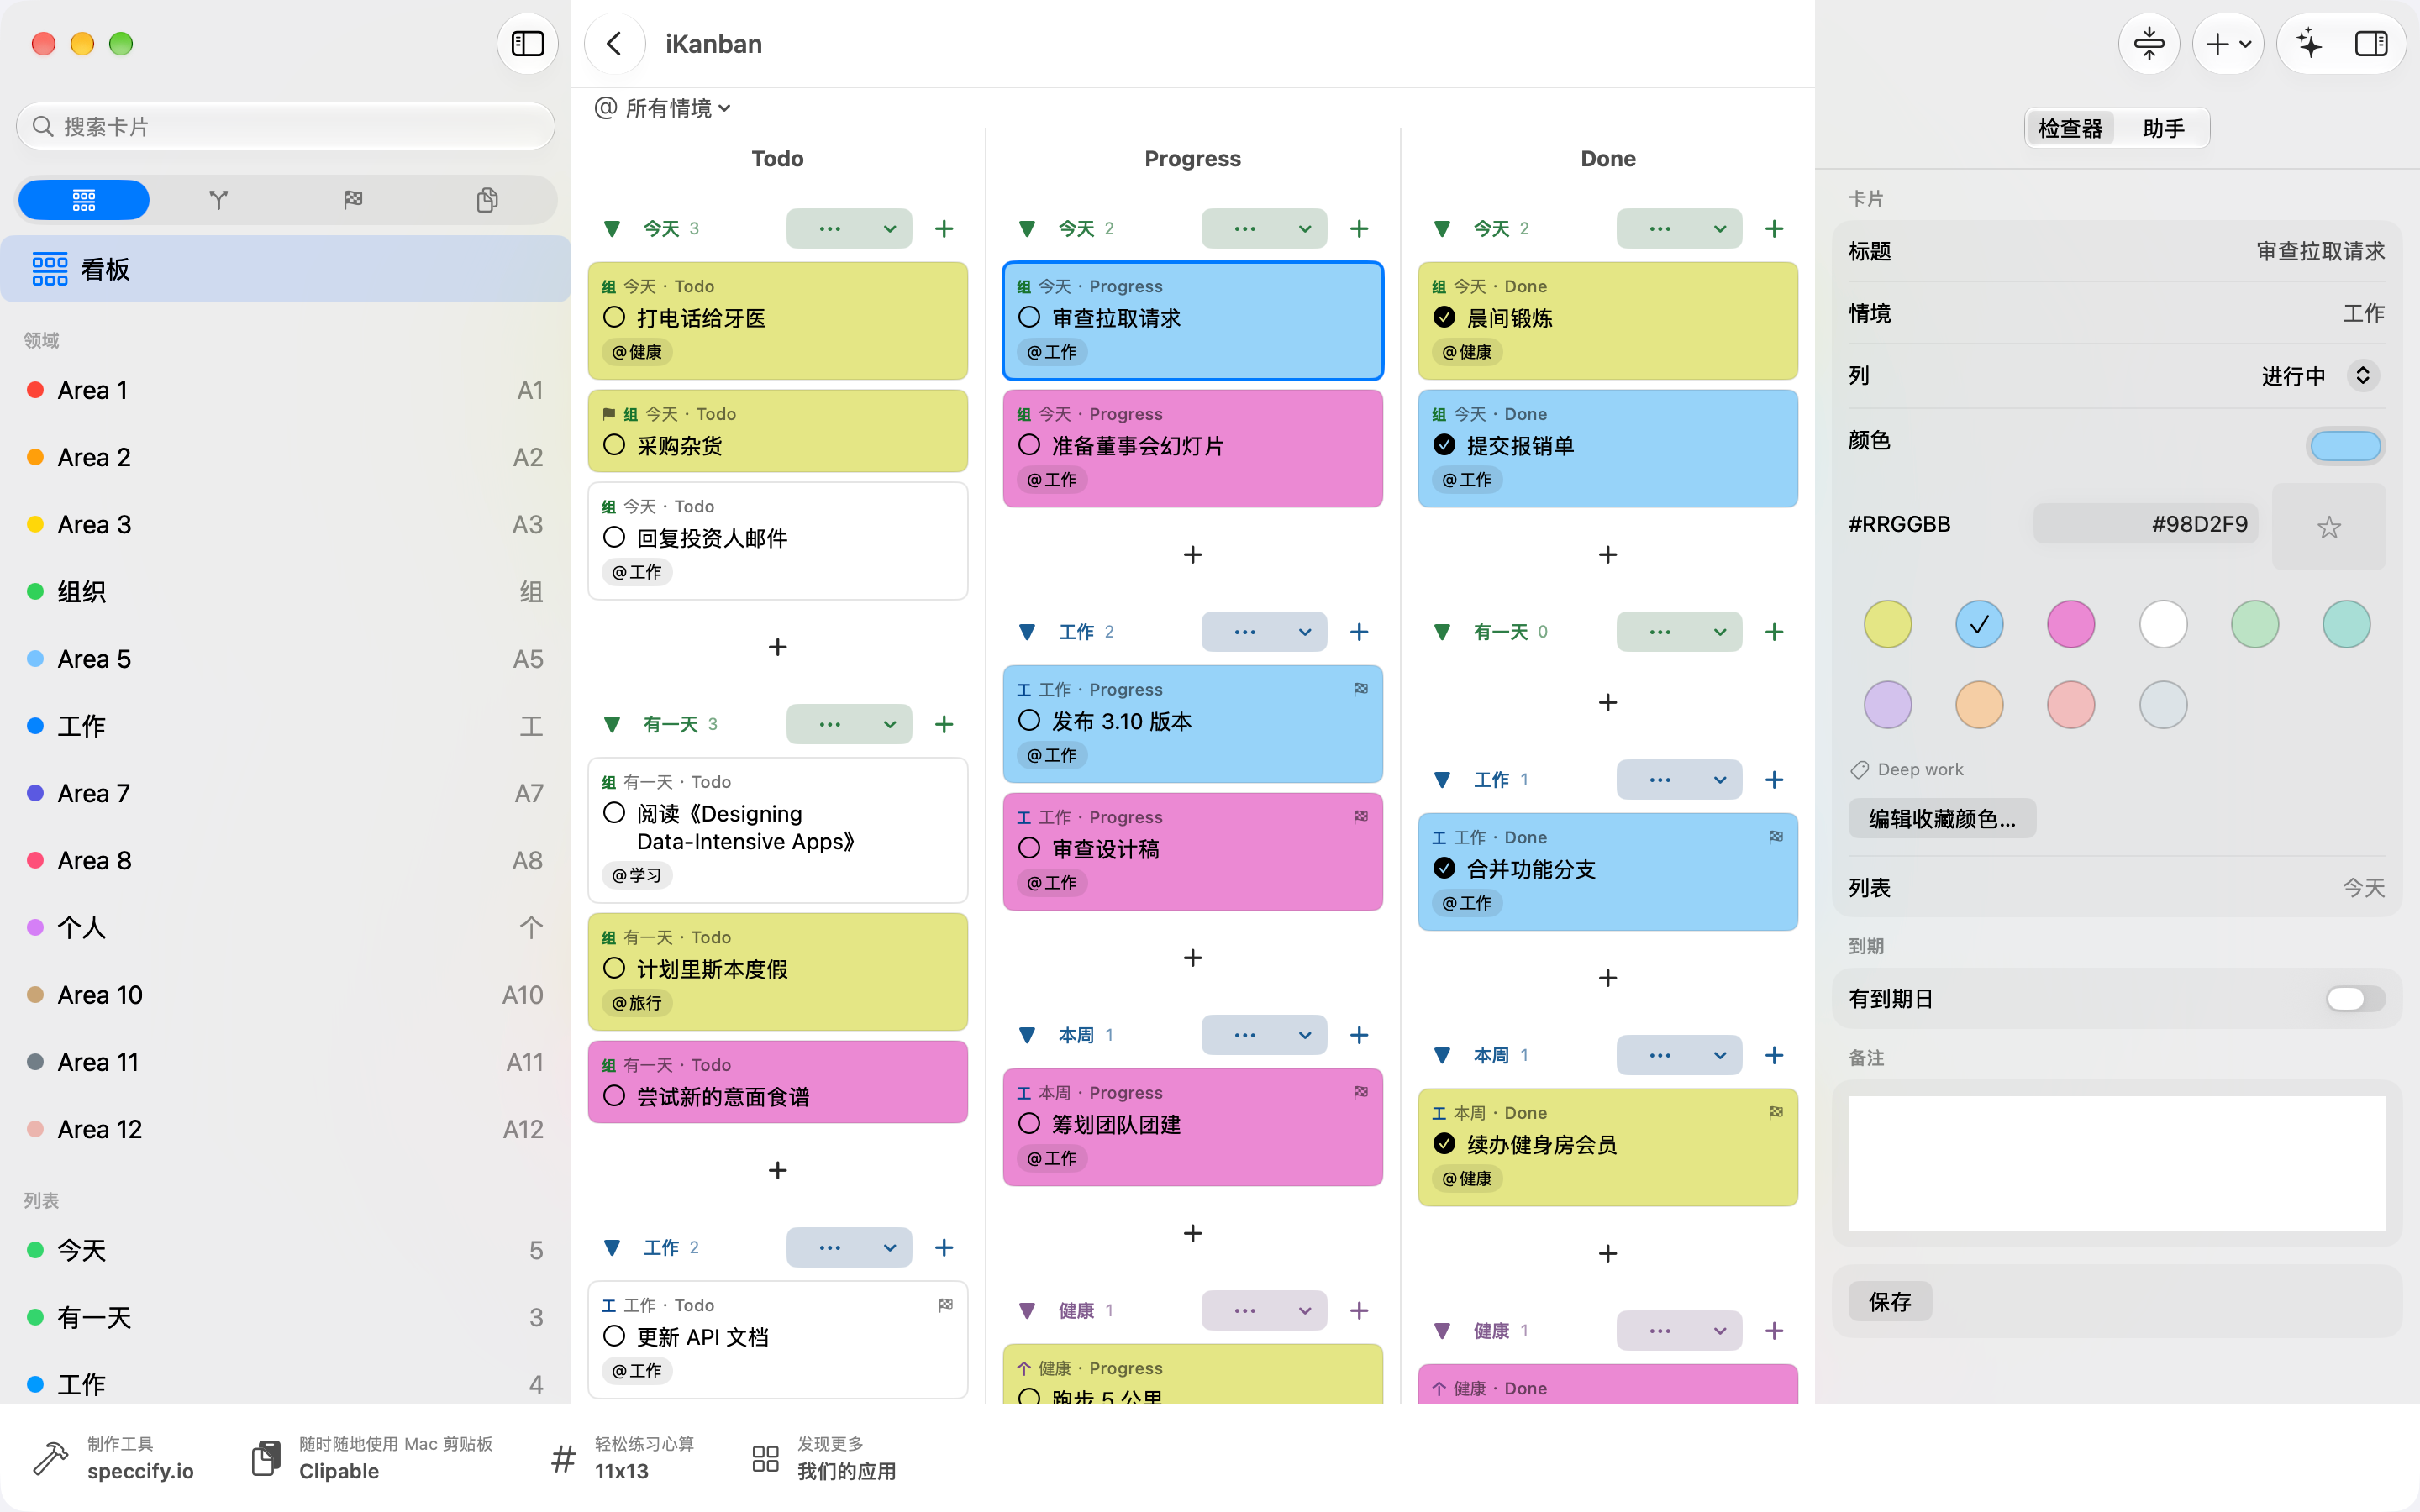The image size is (2420, 1512).
Task: Select the branch view sidebar tab
Action: [x=219, y=200]
